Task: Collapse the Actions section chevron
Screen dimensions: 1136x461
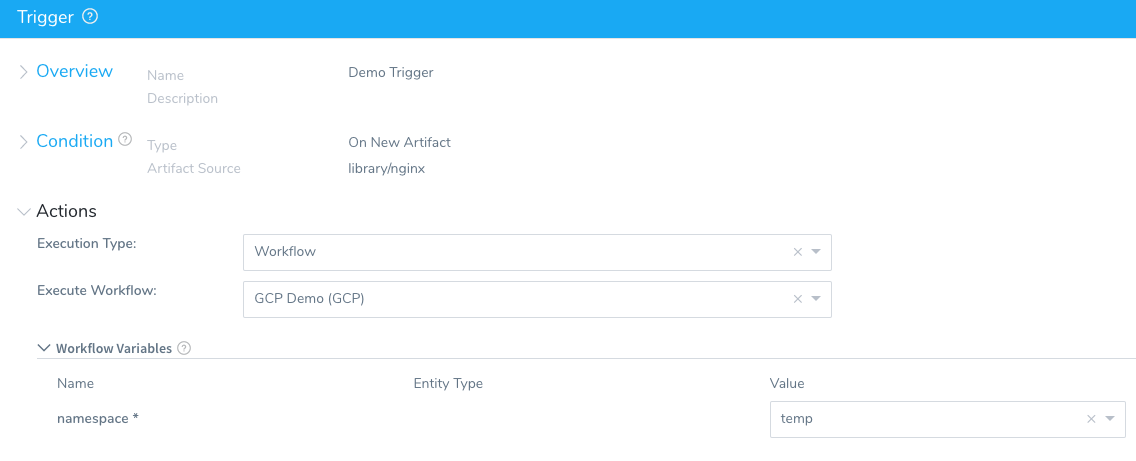Action: click(x=23, y=212)
